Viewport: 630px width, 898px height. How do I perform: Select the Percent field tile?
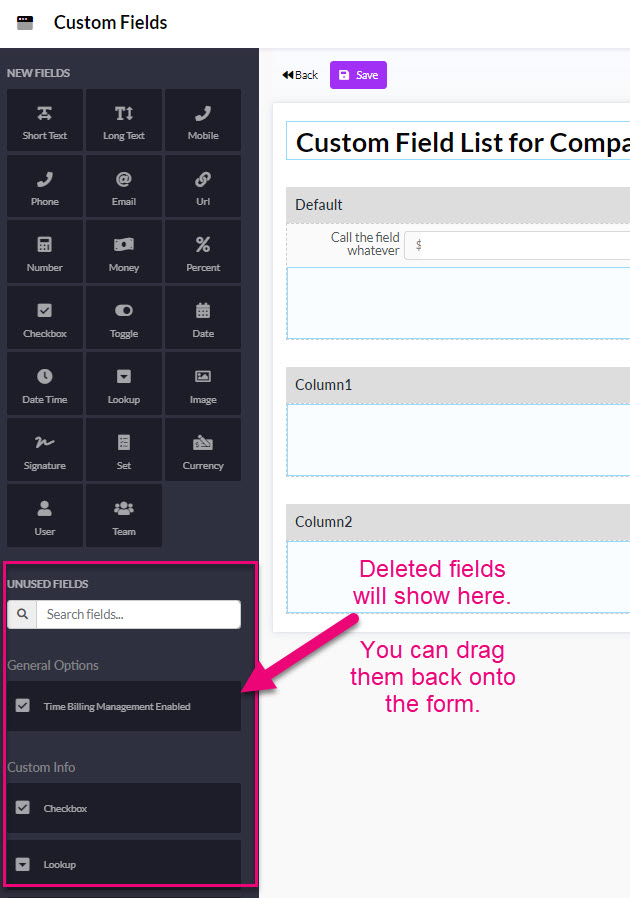pyautogui.click(x=203, y=252)
